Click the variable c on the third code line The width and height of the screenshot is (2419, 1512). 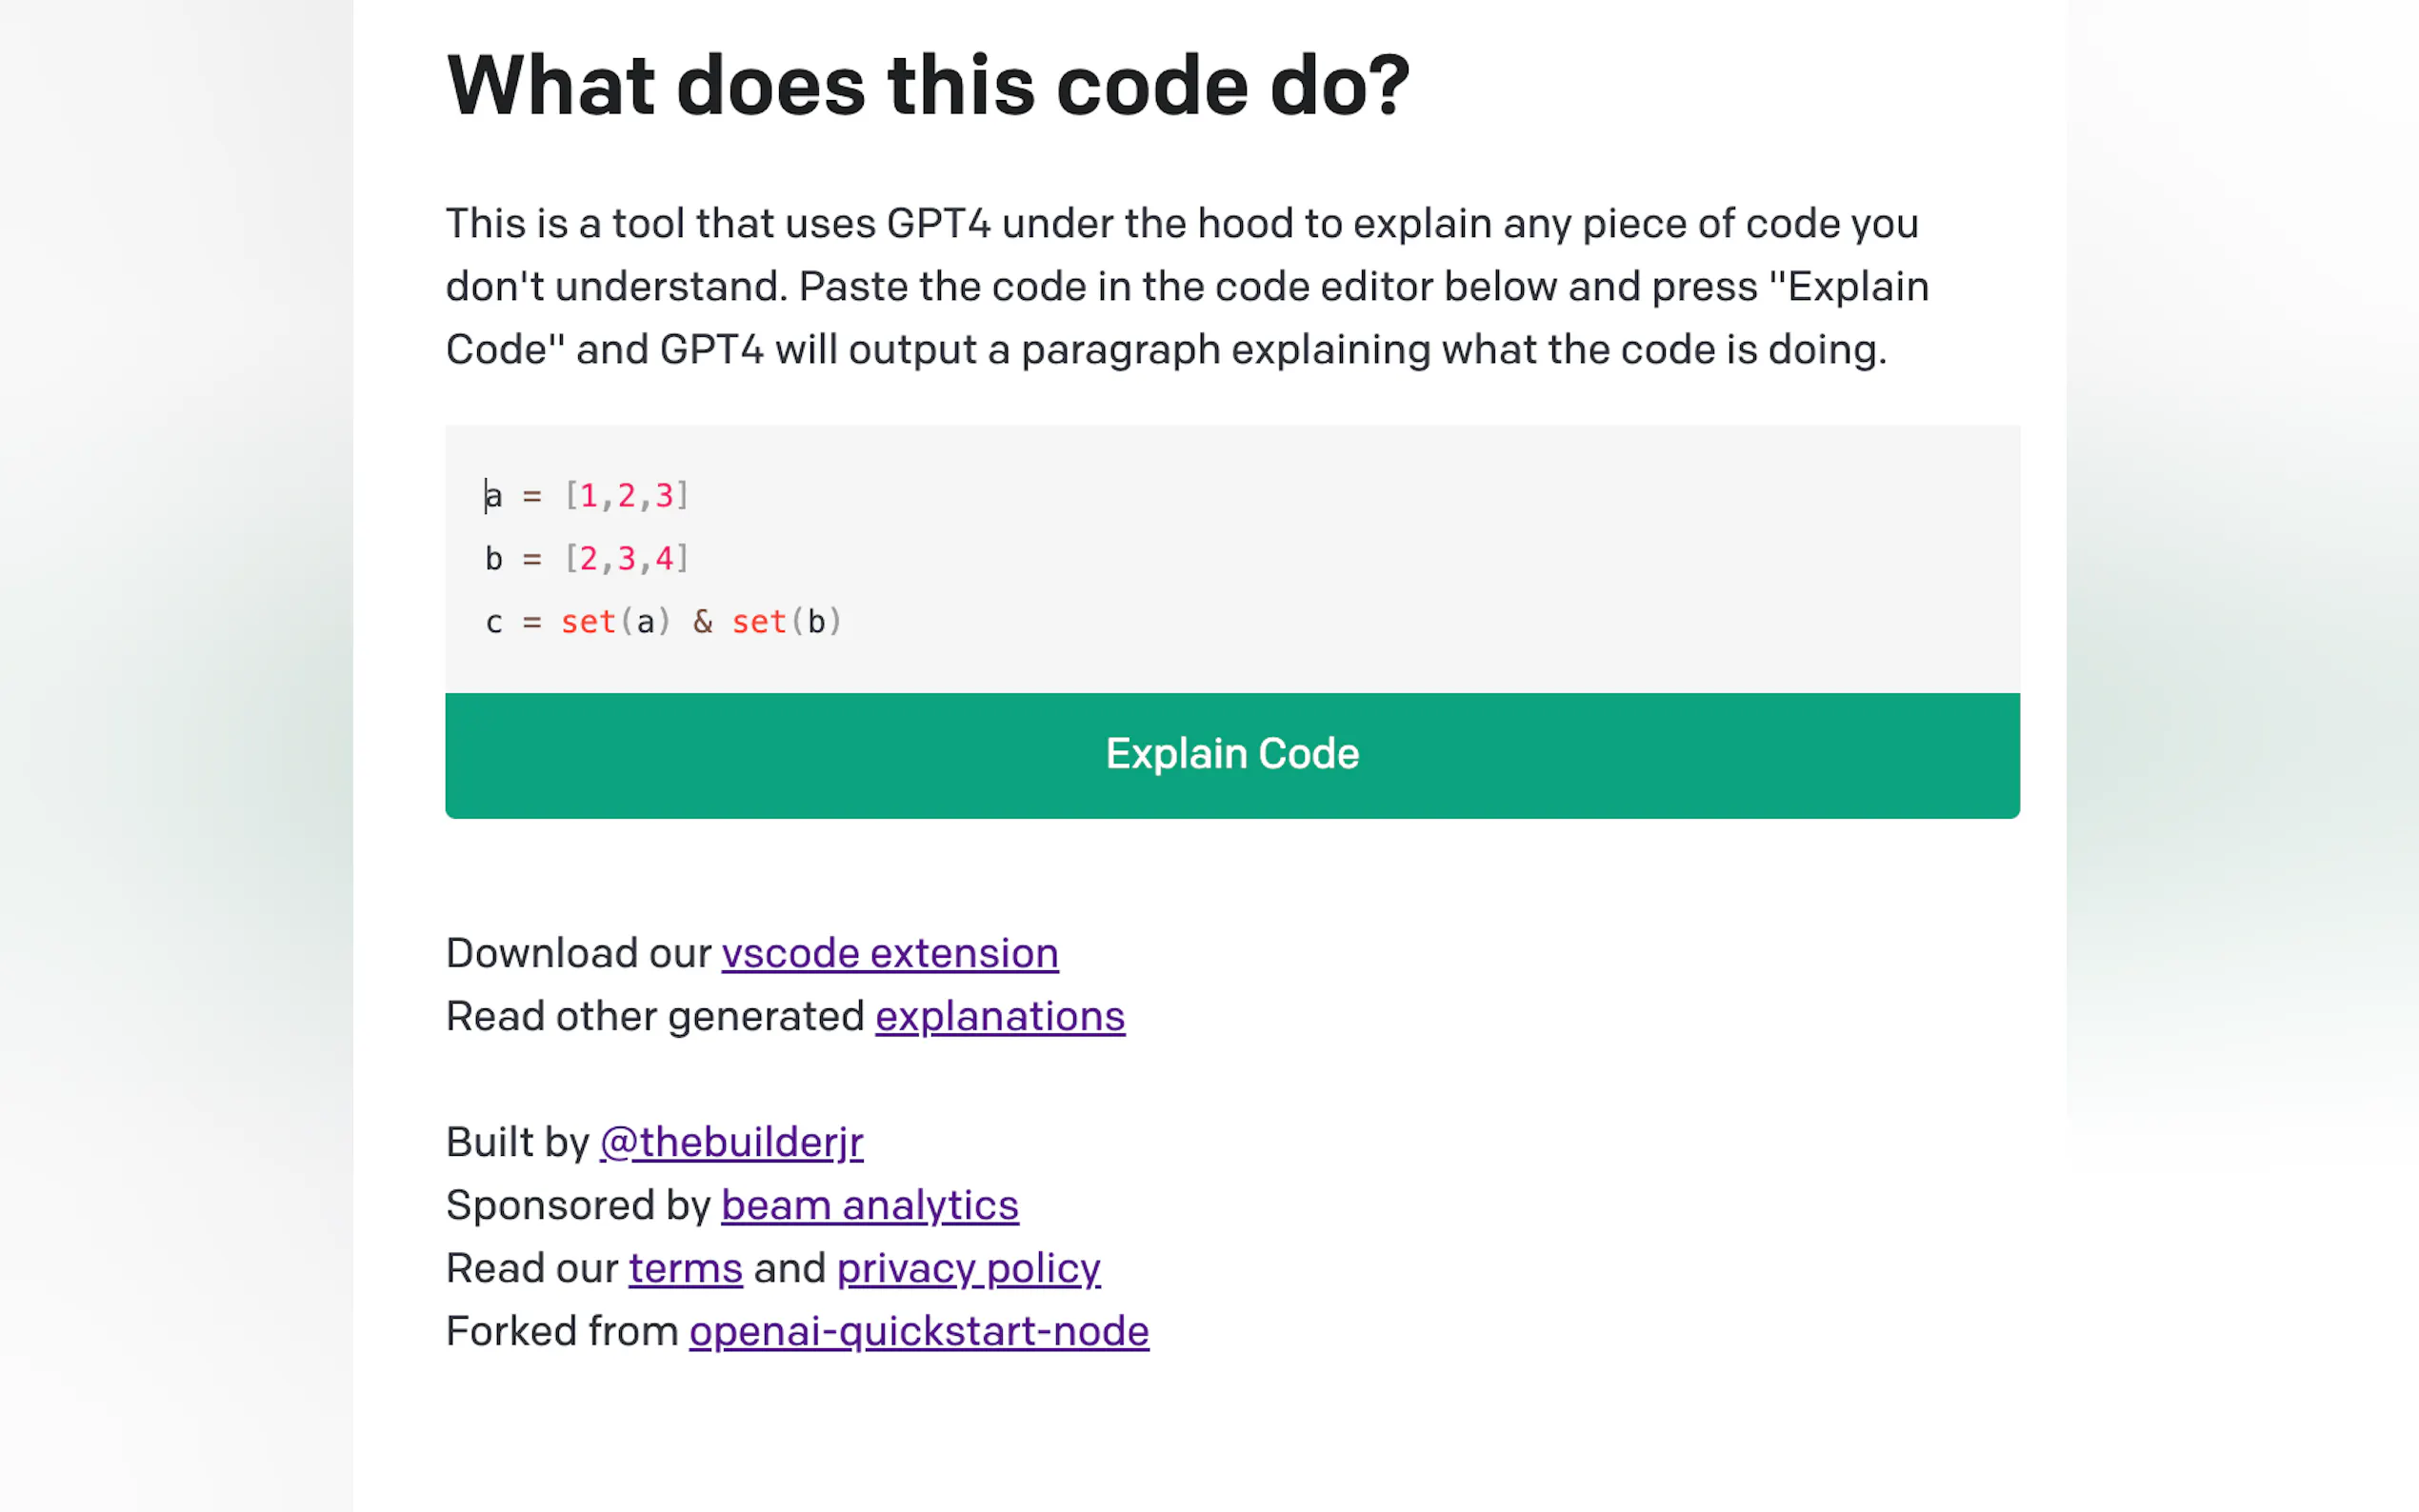pyautogui.click(x=494, y=622)
